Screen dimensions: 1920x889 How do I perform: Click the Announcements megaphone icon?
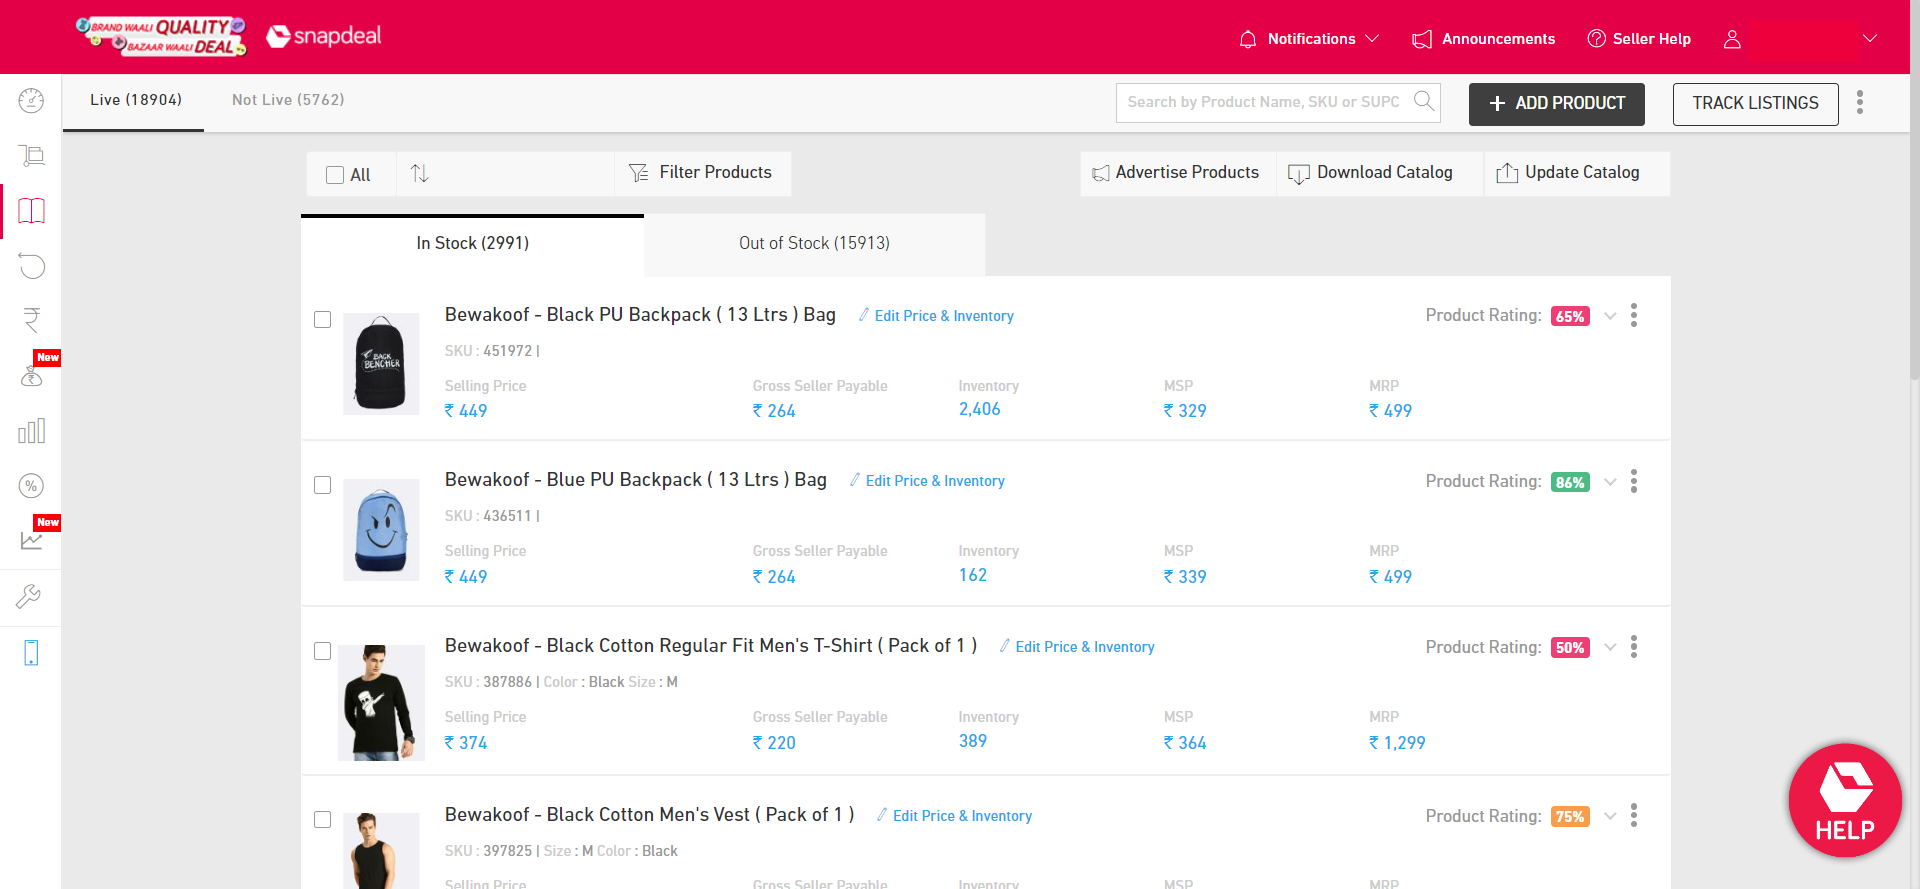(1422, 39)
